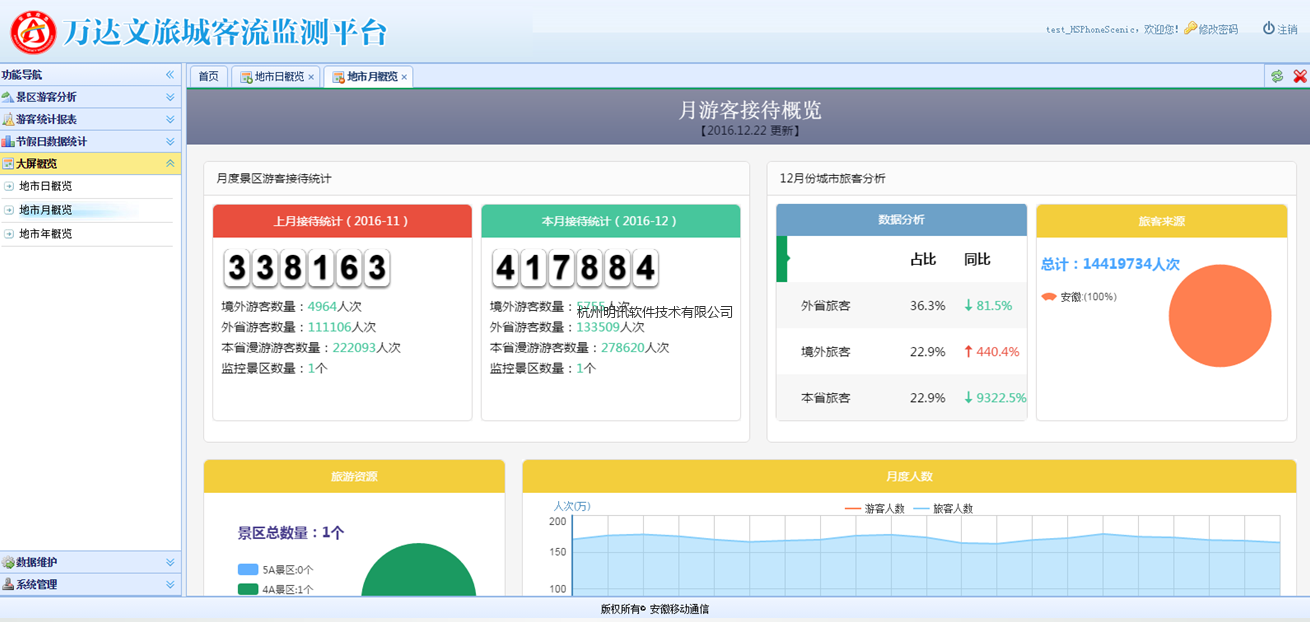Image resolution: width=1310 pixels, height=622 pixels.
Task: Click the green 旅游资源 pie chart
Action: click(418, 572)
